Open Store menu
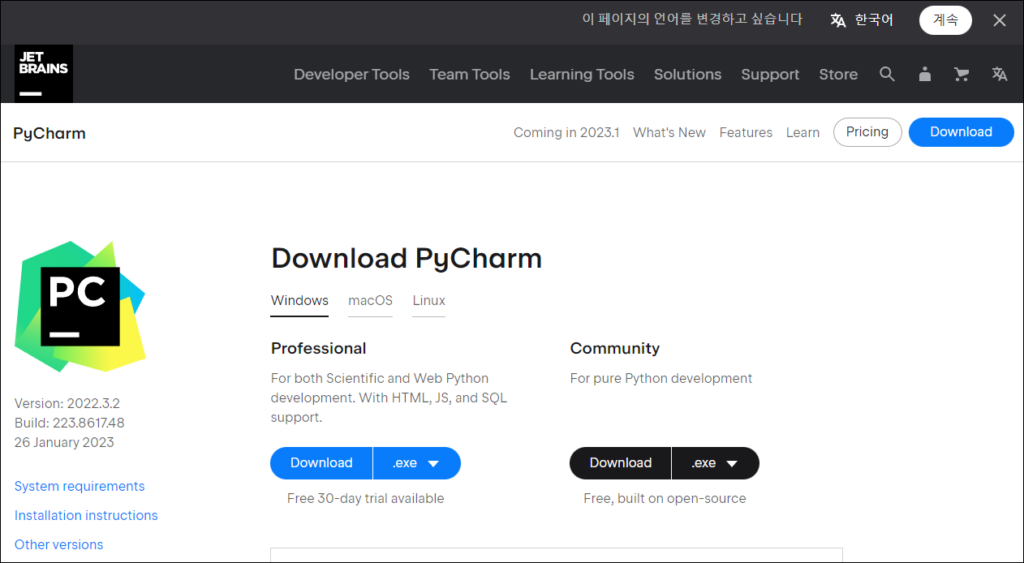1024x563 pixels. [839, 74]
